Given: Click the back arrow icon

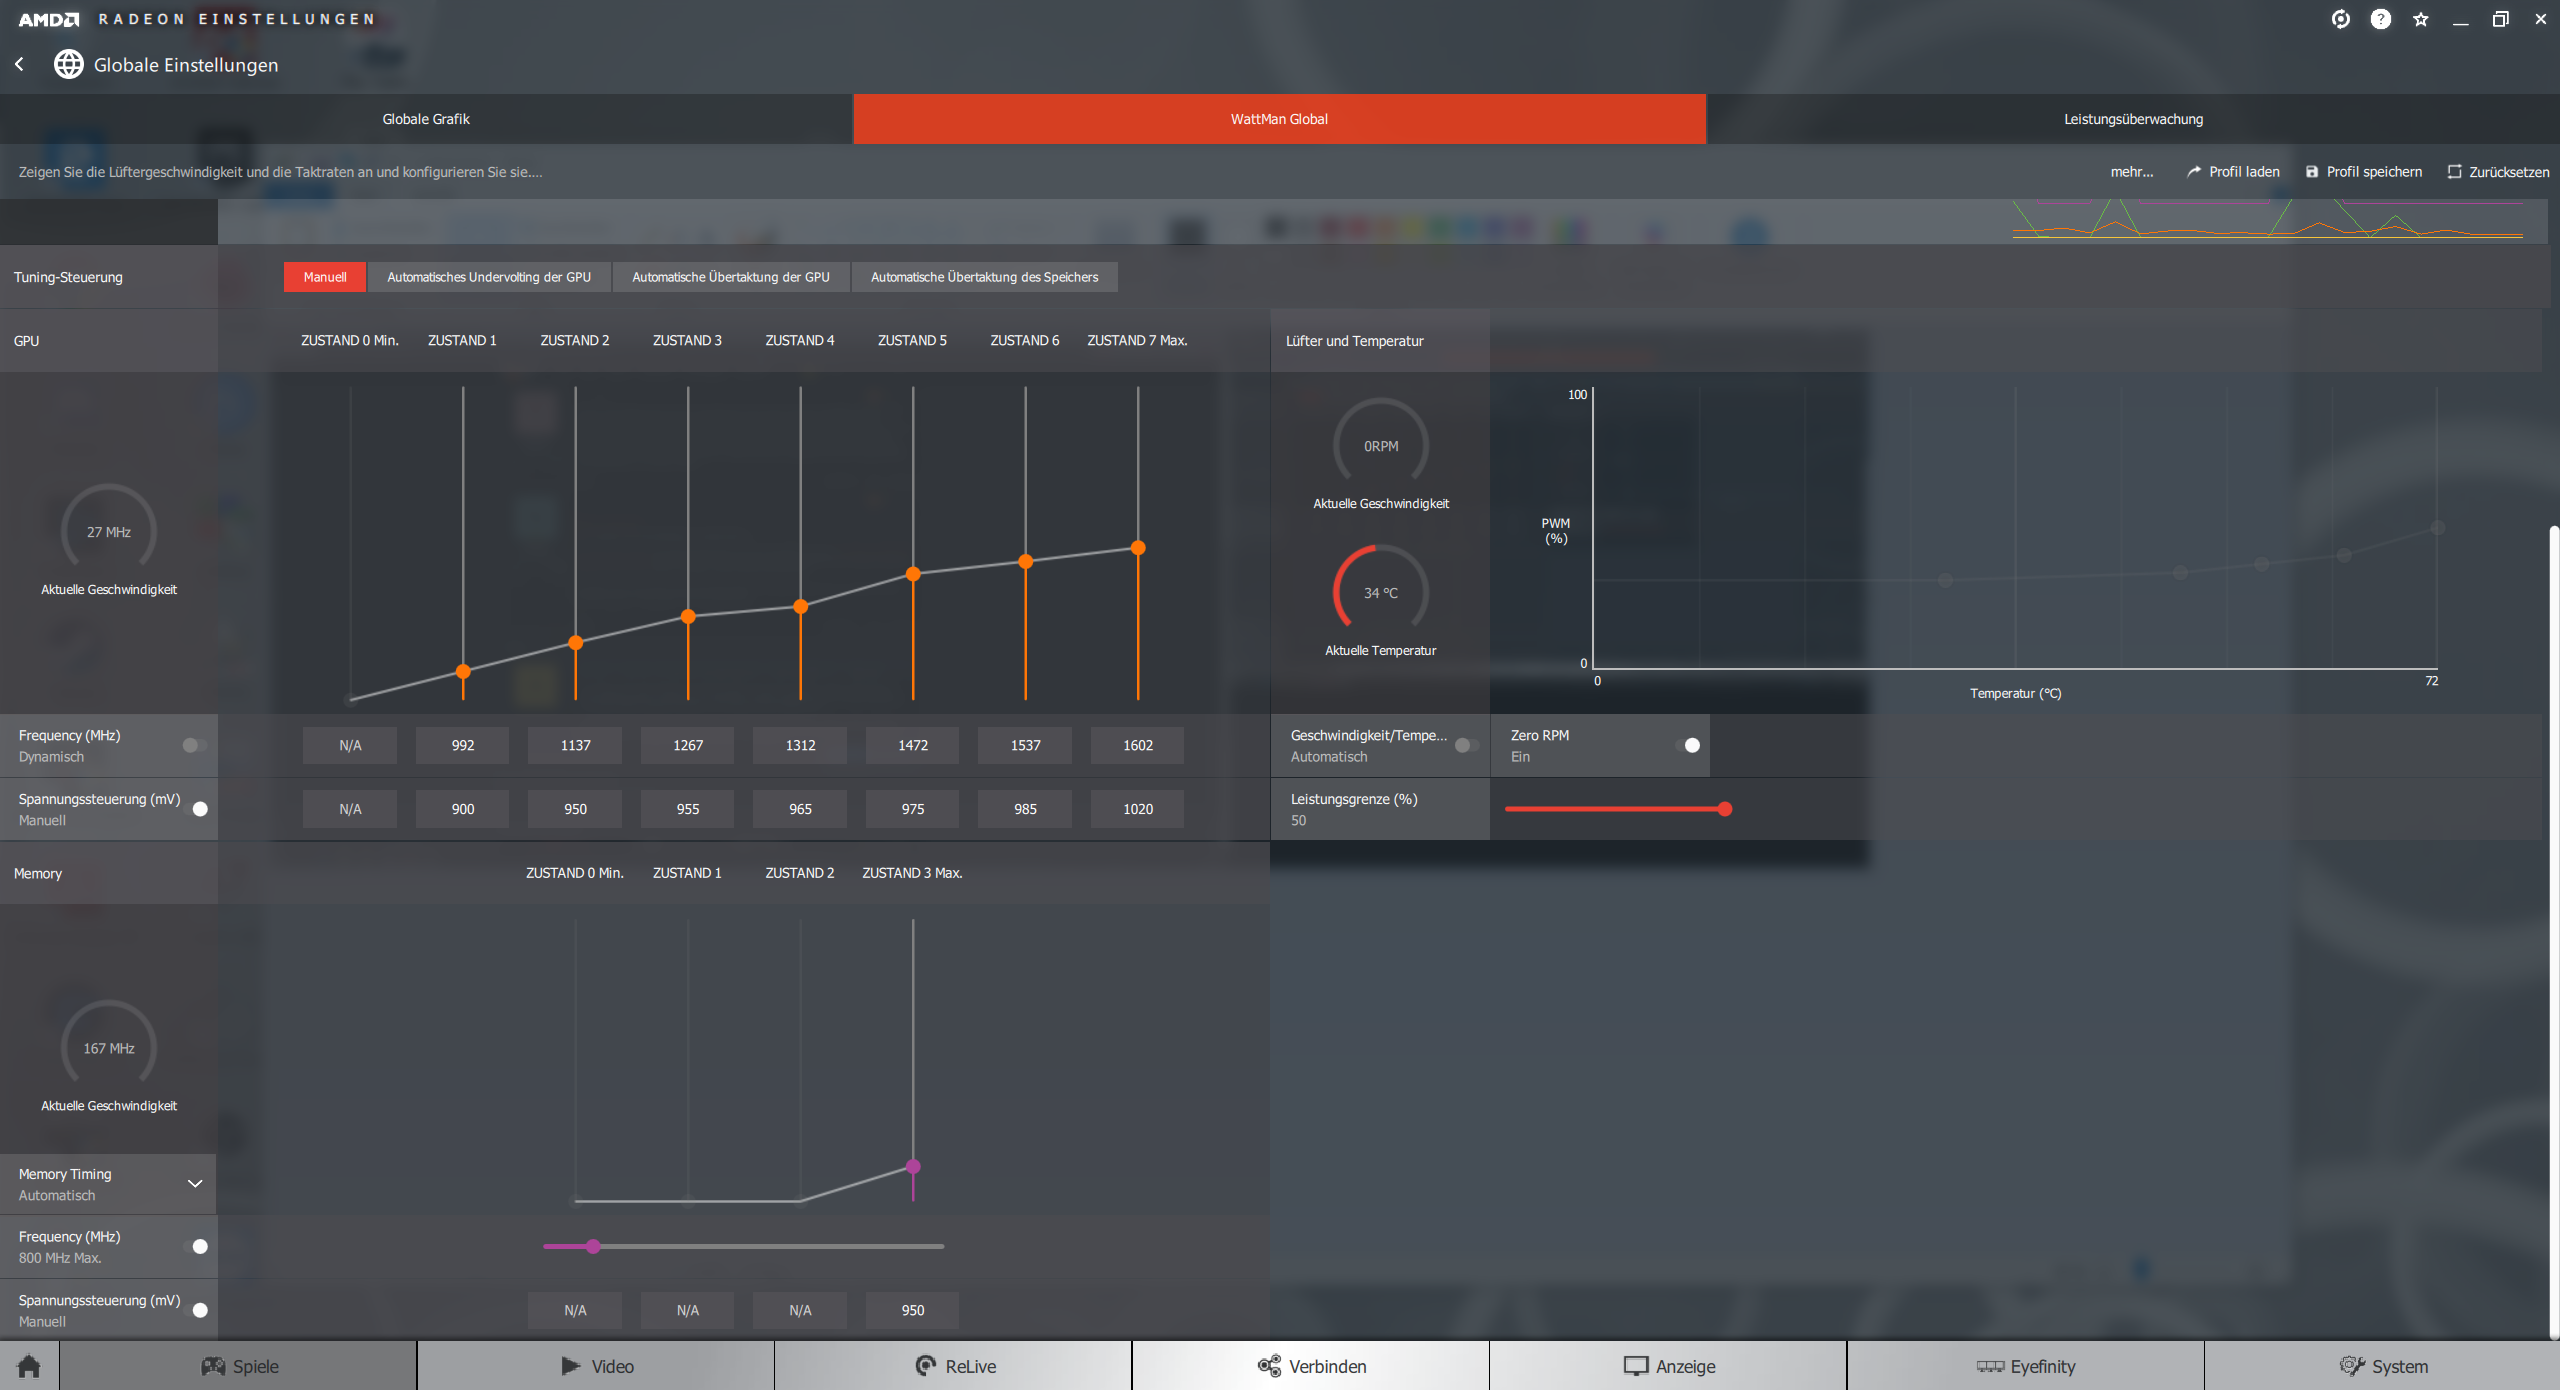Looking at the screenshot, I should tap(19, 64).
